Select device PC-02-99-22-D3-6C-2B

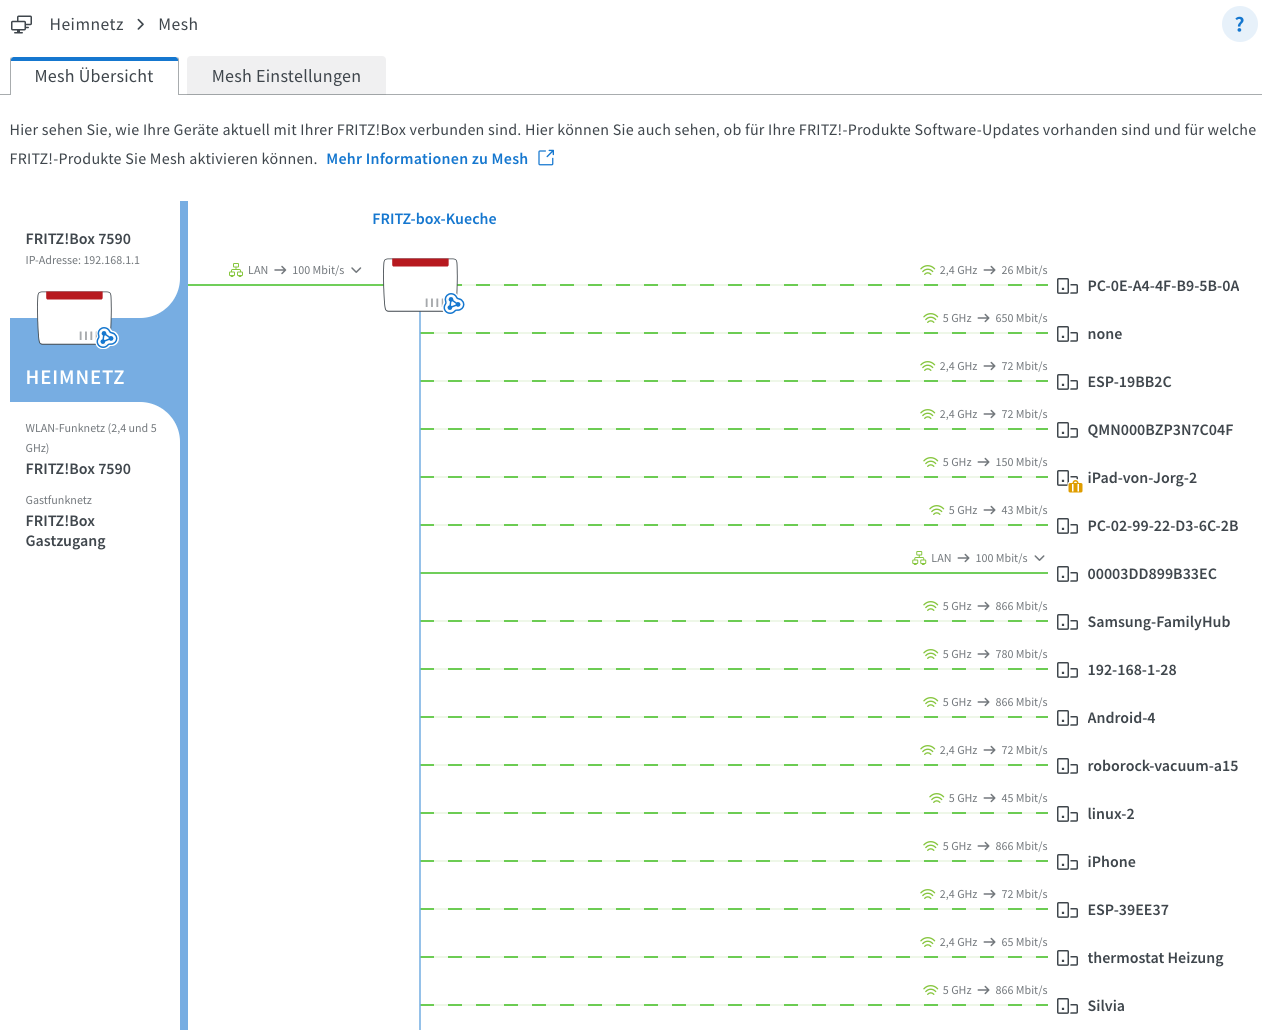point(1163,526)
